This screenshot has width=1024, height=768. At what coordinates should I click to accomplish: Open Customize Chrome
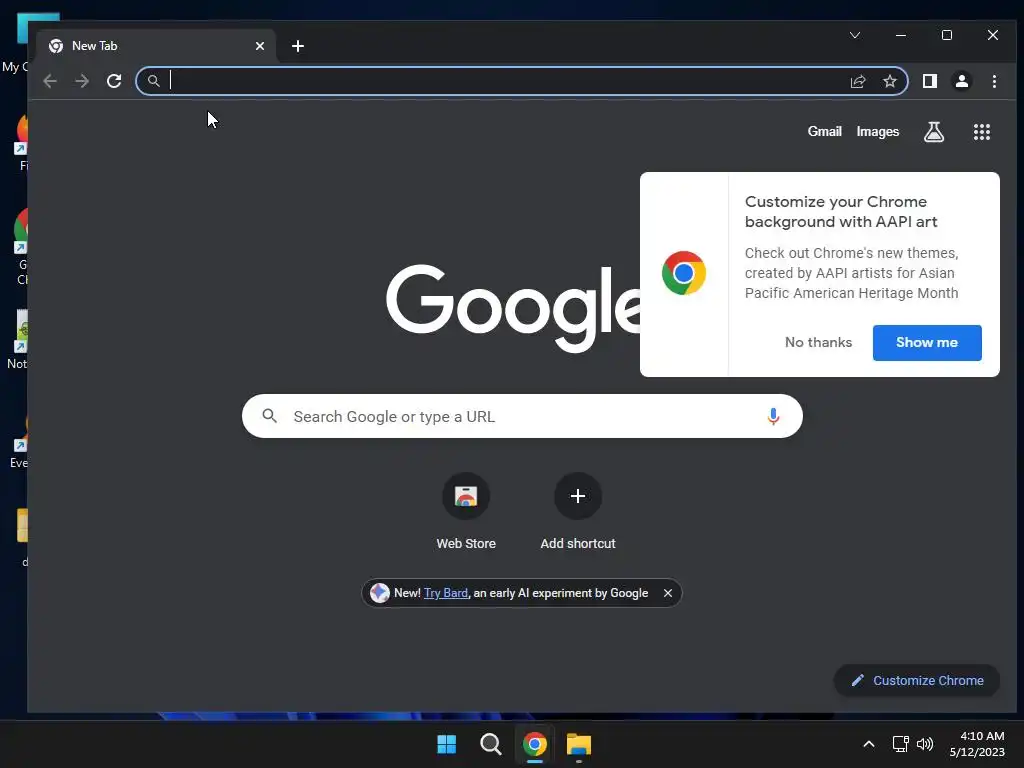pos(917,680)
